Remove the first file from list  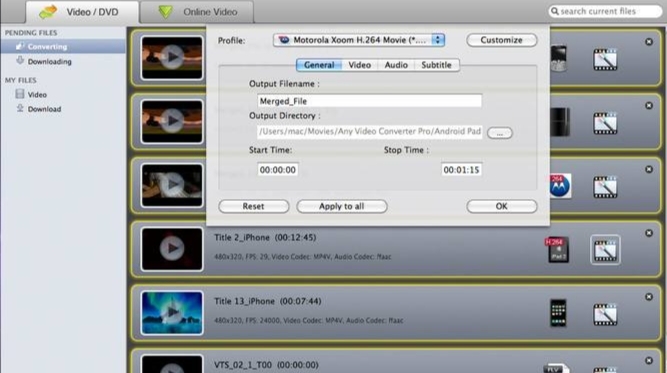tap(649, 42)
